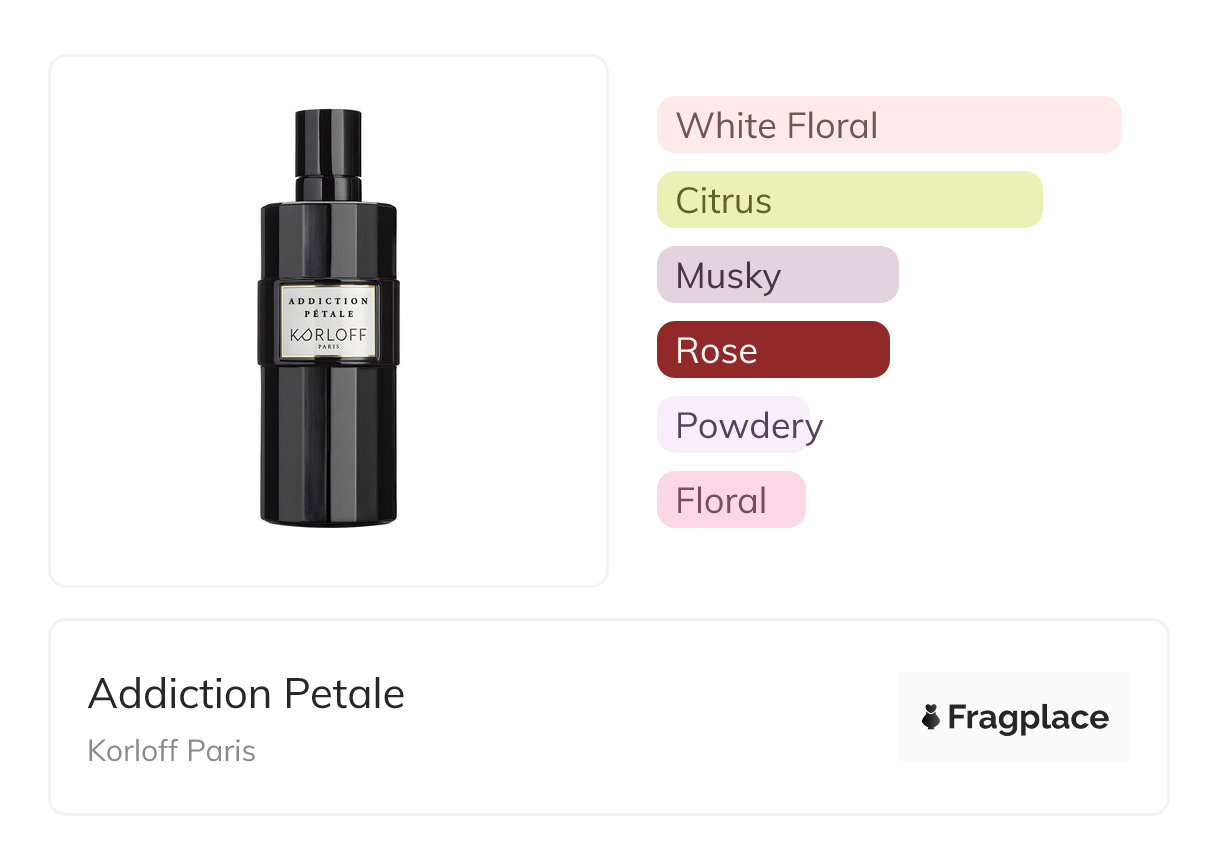1218x864 pixels.
Task: Click the small 'PARIS' text on bottle label
Action: (x=328, y=347)
